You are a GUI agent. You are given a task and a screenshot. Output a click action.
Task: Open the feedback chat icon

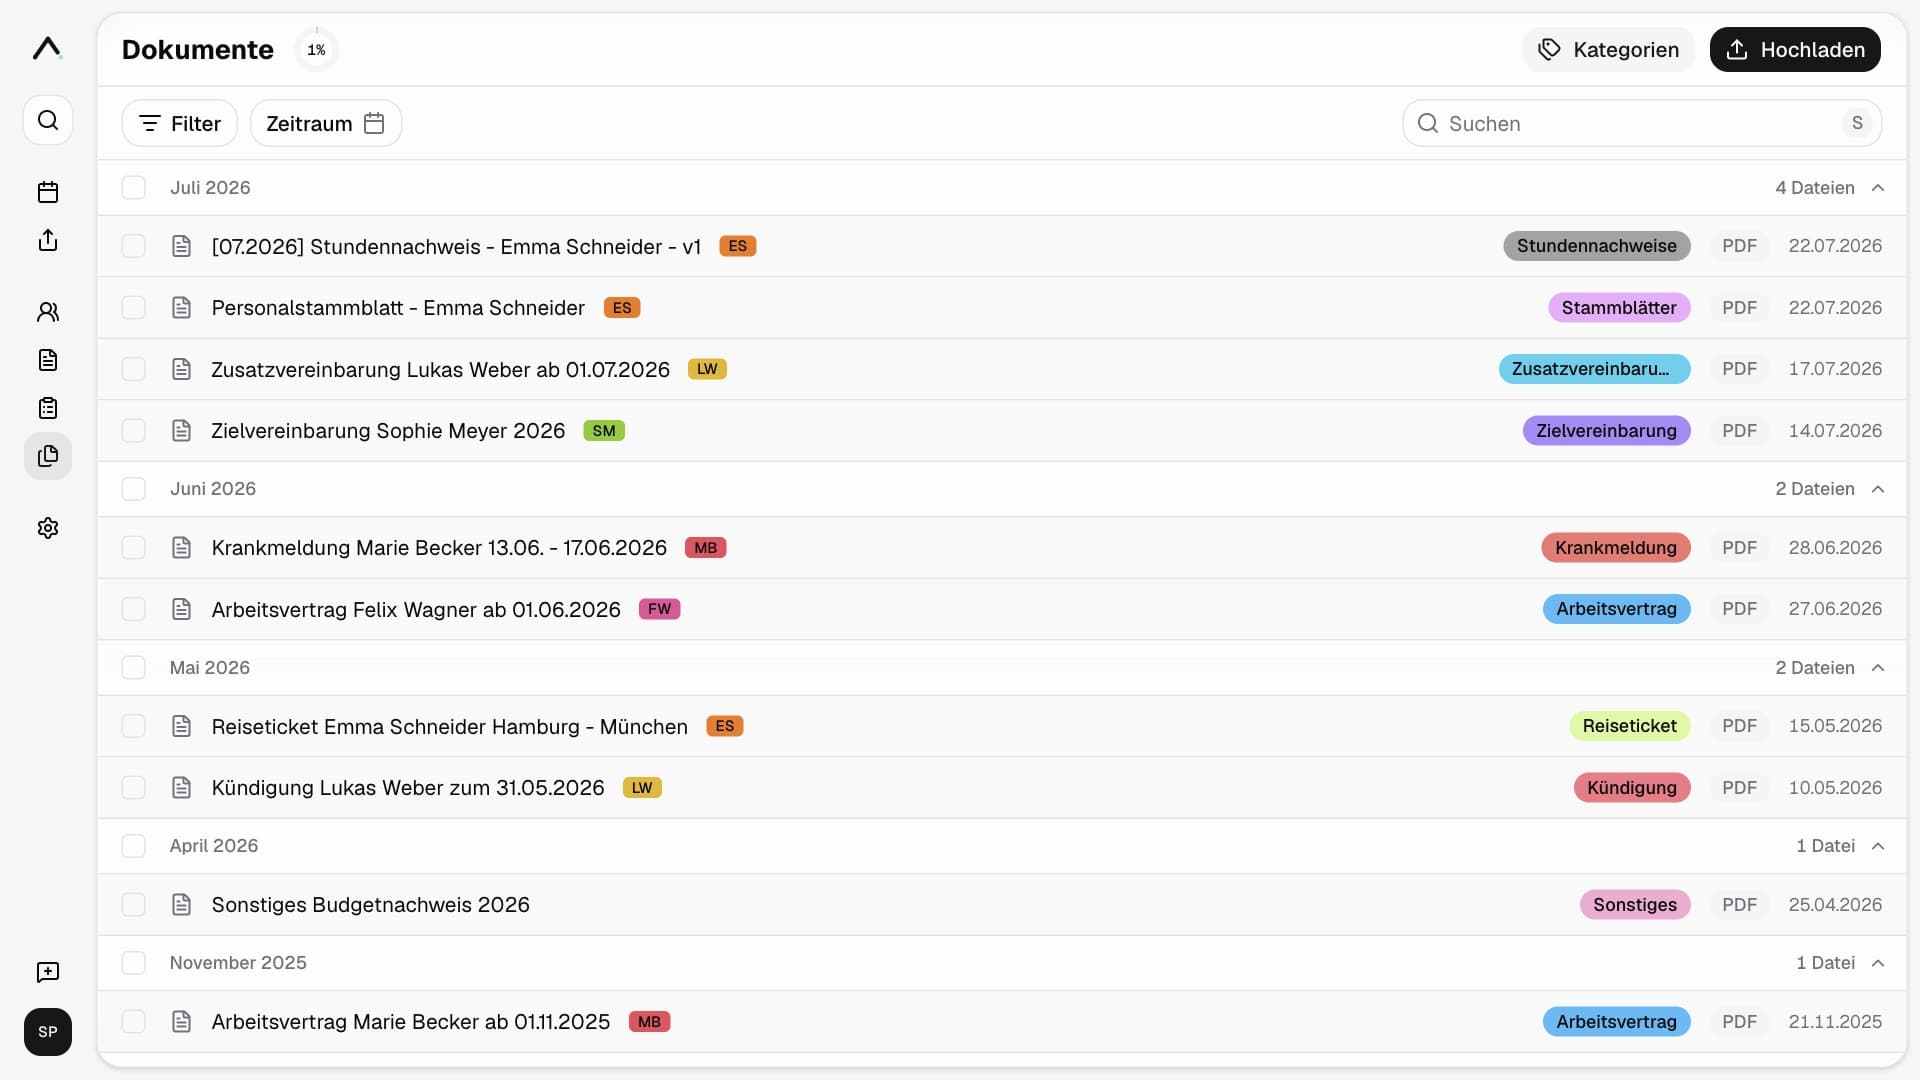[48, 972]
